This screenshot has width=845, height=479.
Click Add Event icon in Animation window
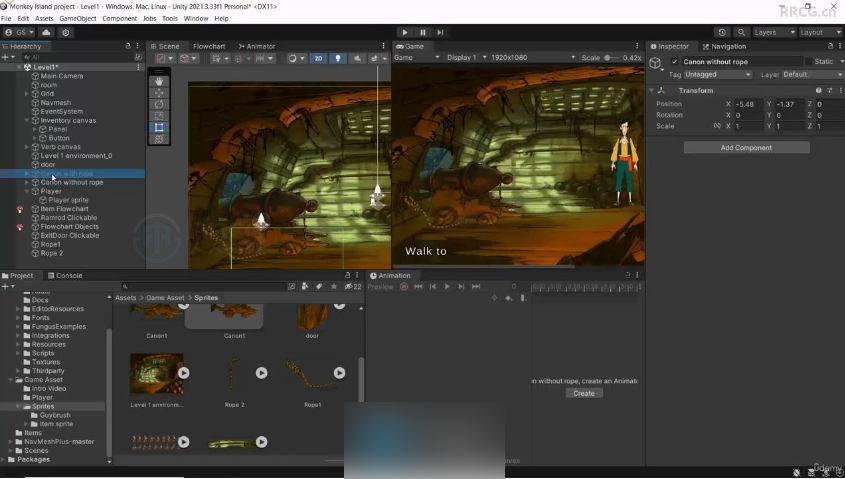click(523, 298)
